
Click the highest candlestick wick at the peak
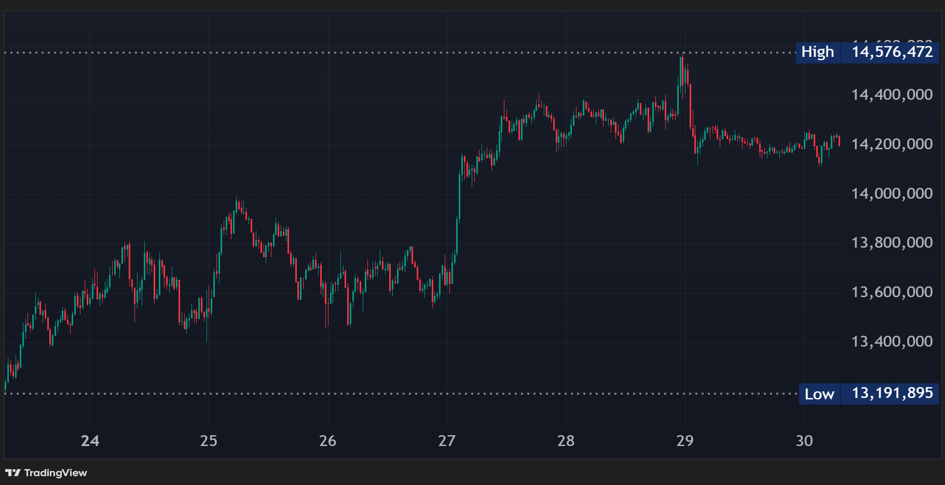coord(682,60)
